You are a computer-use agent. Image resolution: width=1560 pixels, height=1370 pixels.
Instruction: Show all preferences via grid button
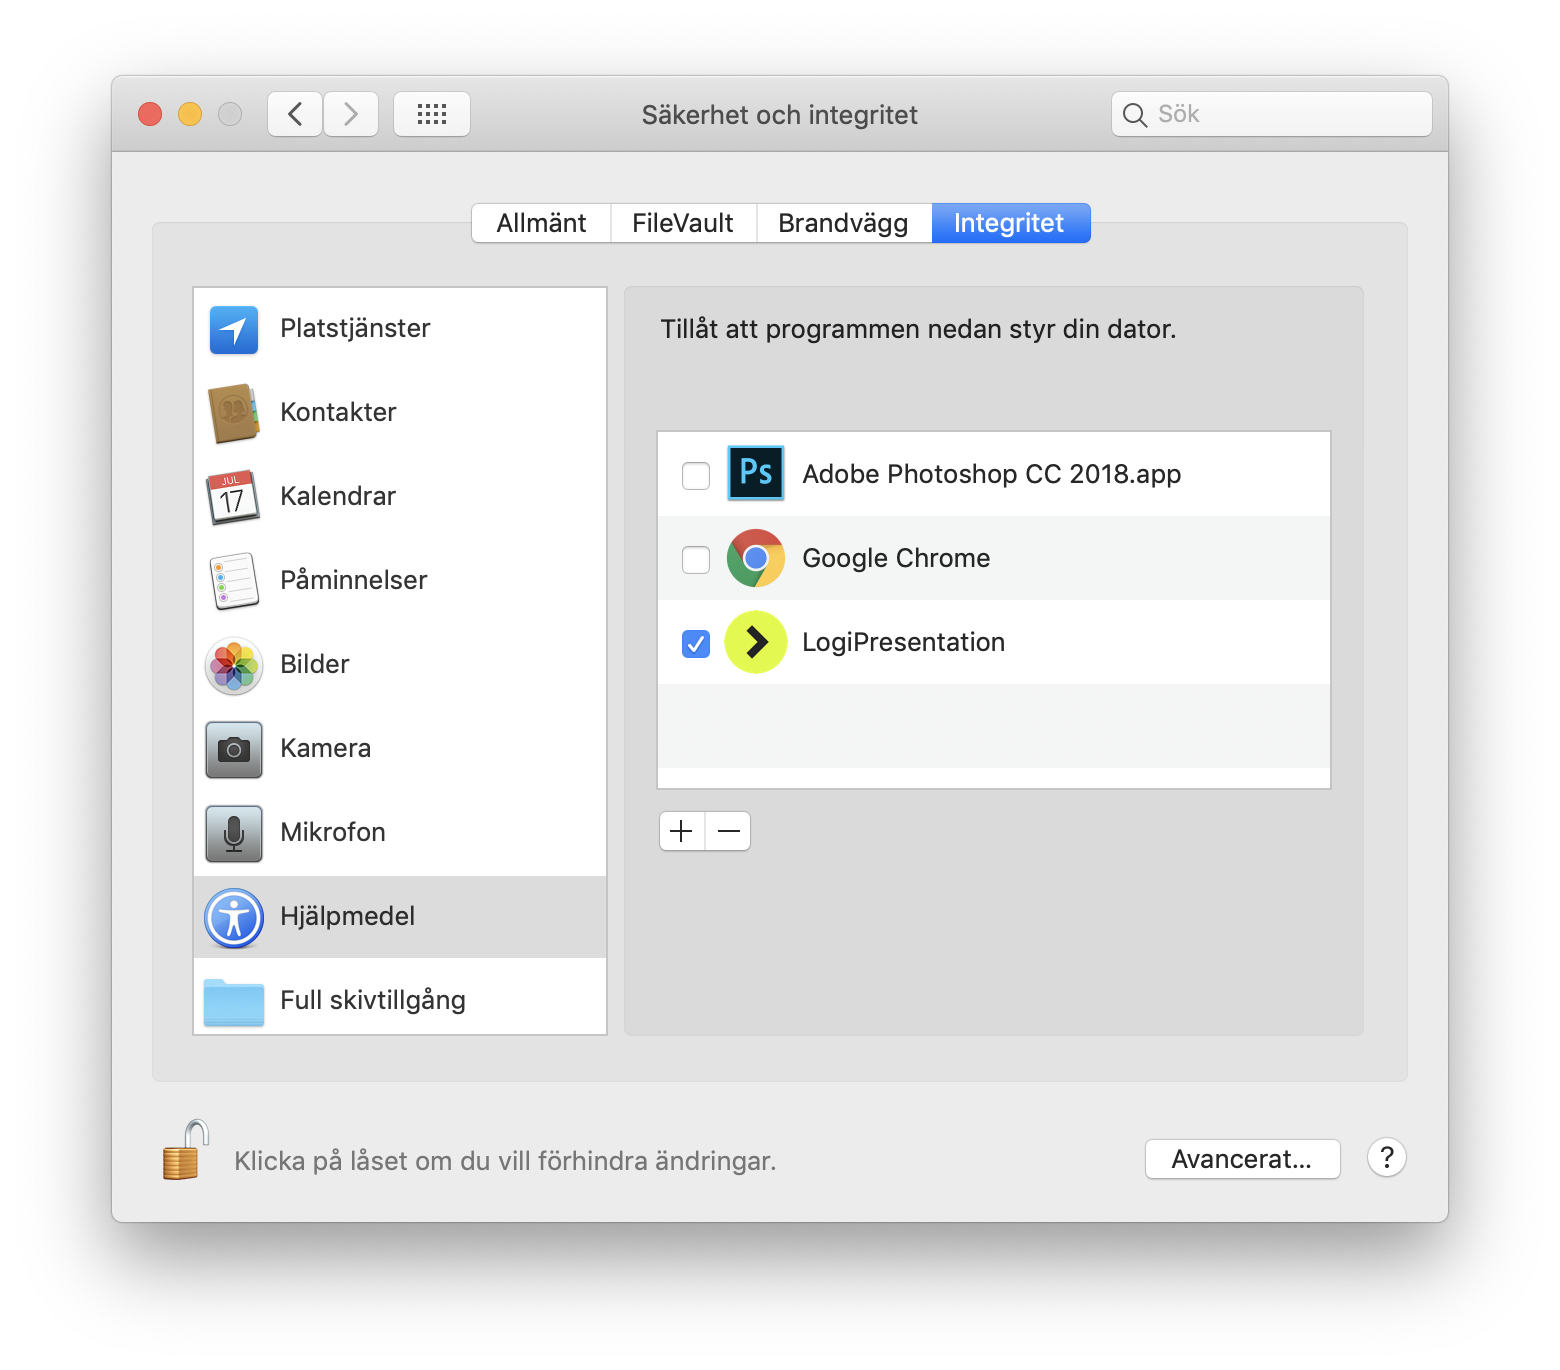pyautogui.click(x=432, y=114)
